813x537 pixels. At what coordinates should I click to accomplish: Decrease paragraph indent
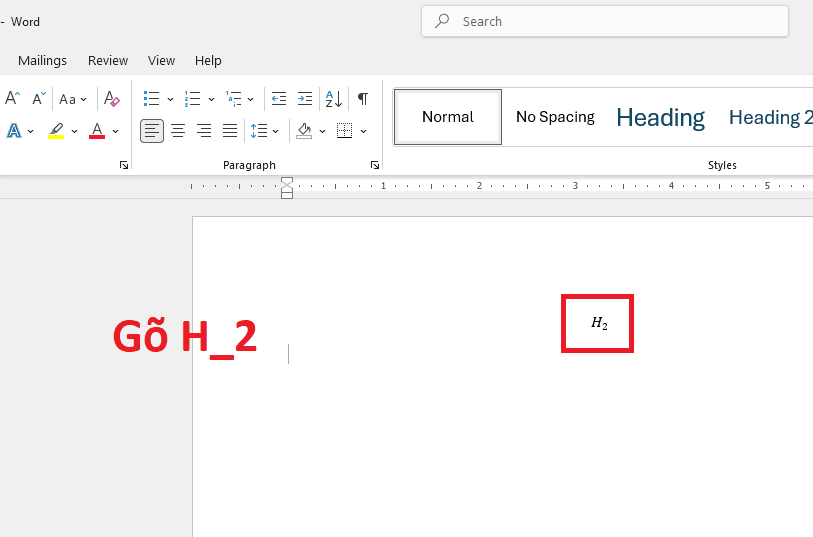[279, 98]
